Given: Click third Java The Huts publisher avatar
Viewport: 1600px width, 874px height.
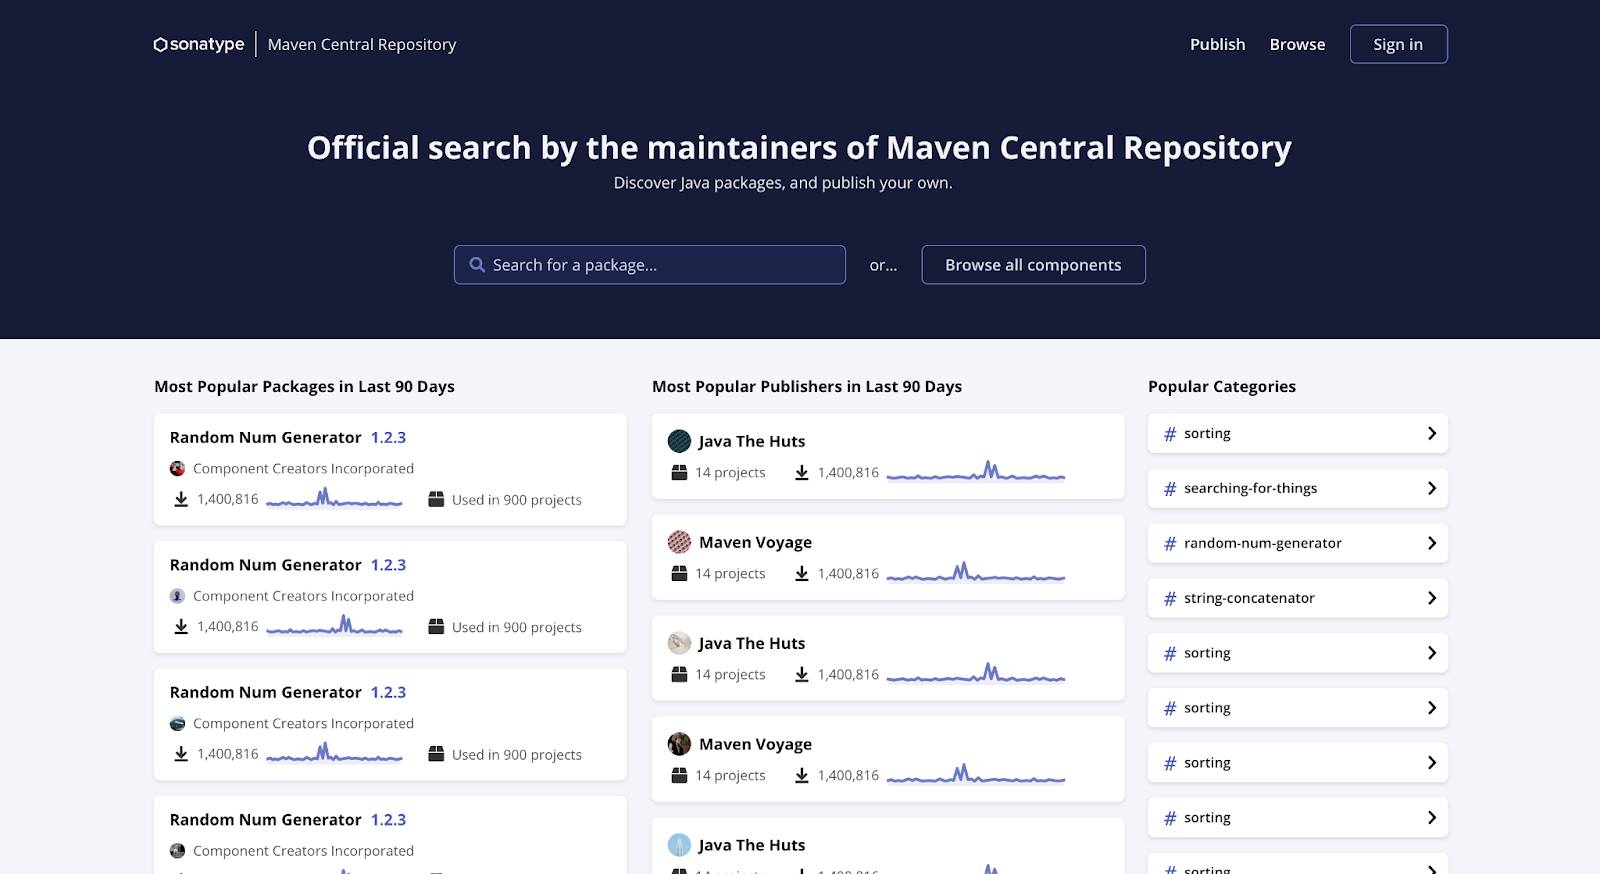Looking at the screenshot, I should tap(679, 845).
